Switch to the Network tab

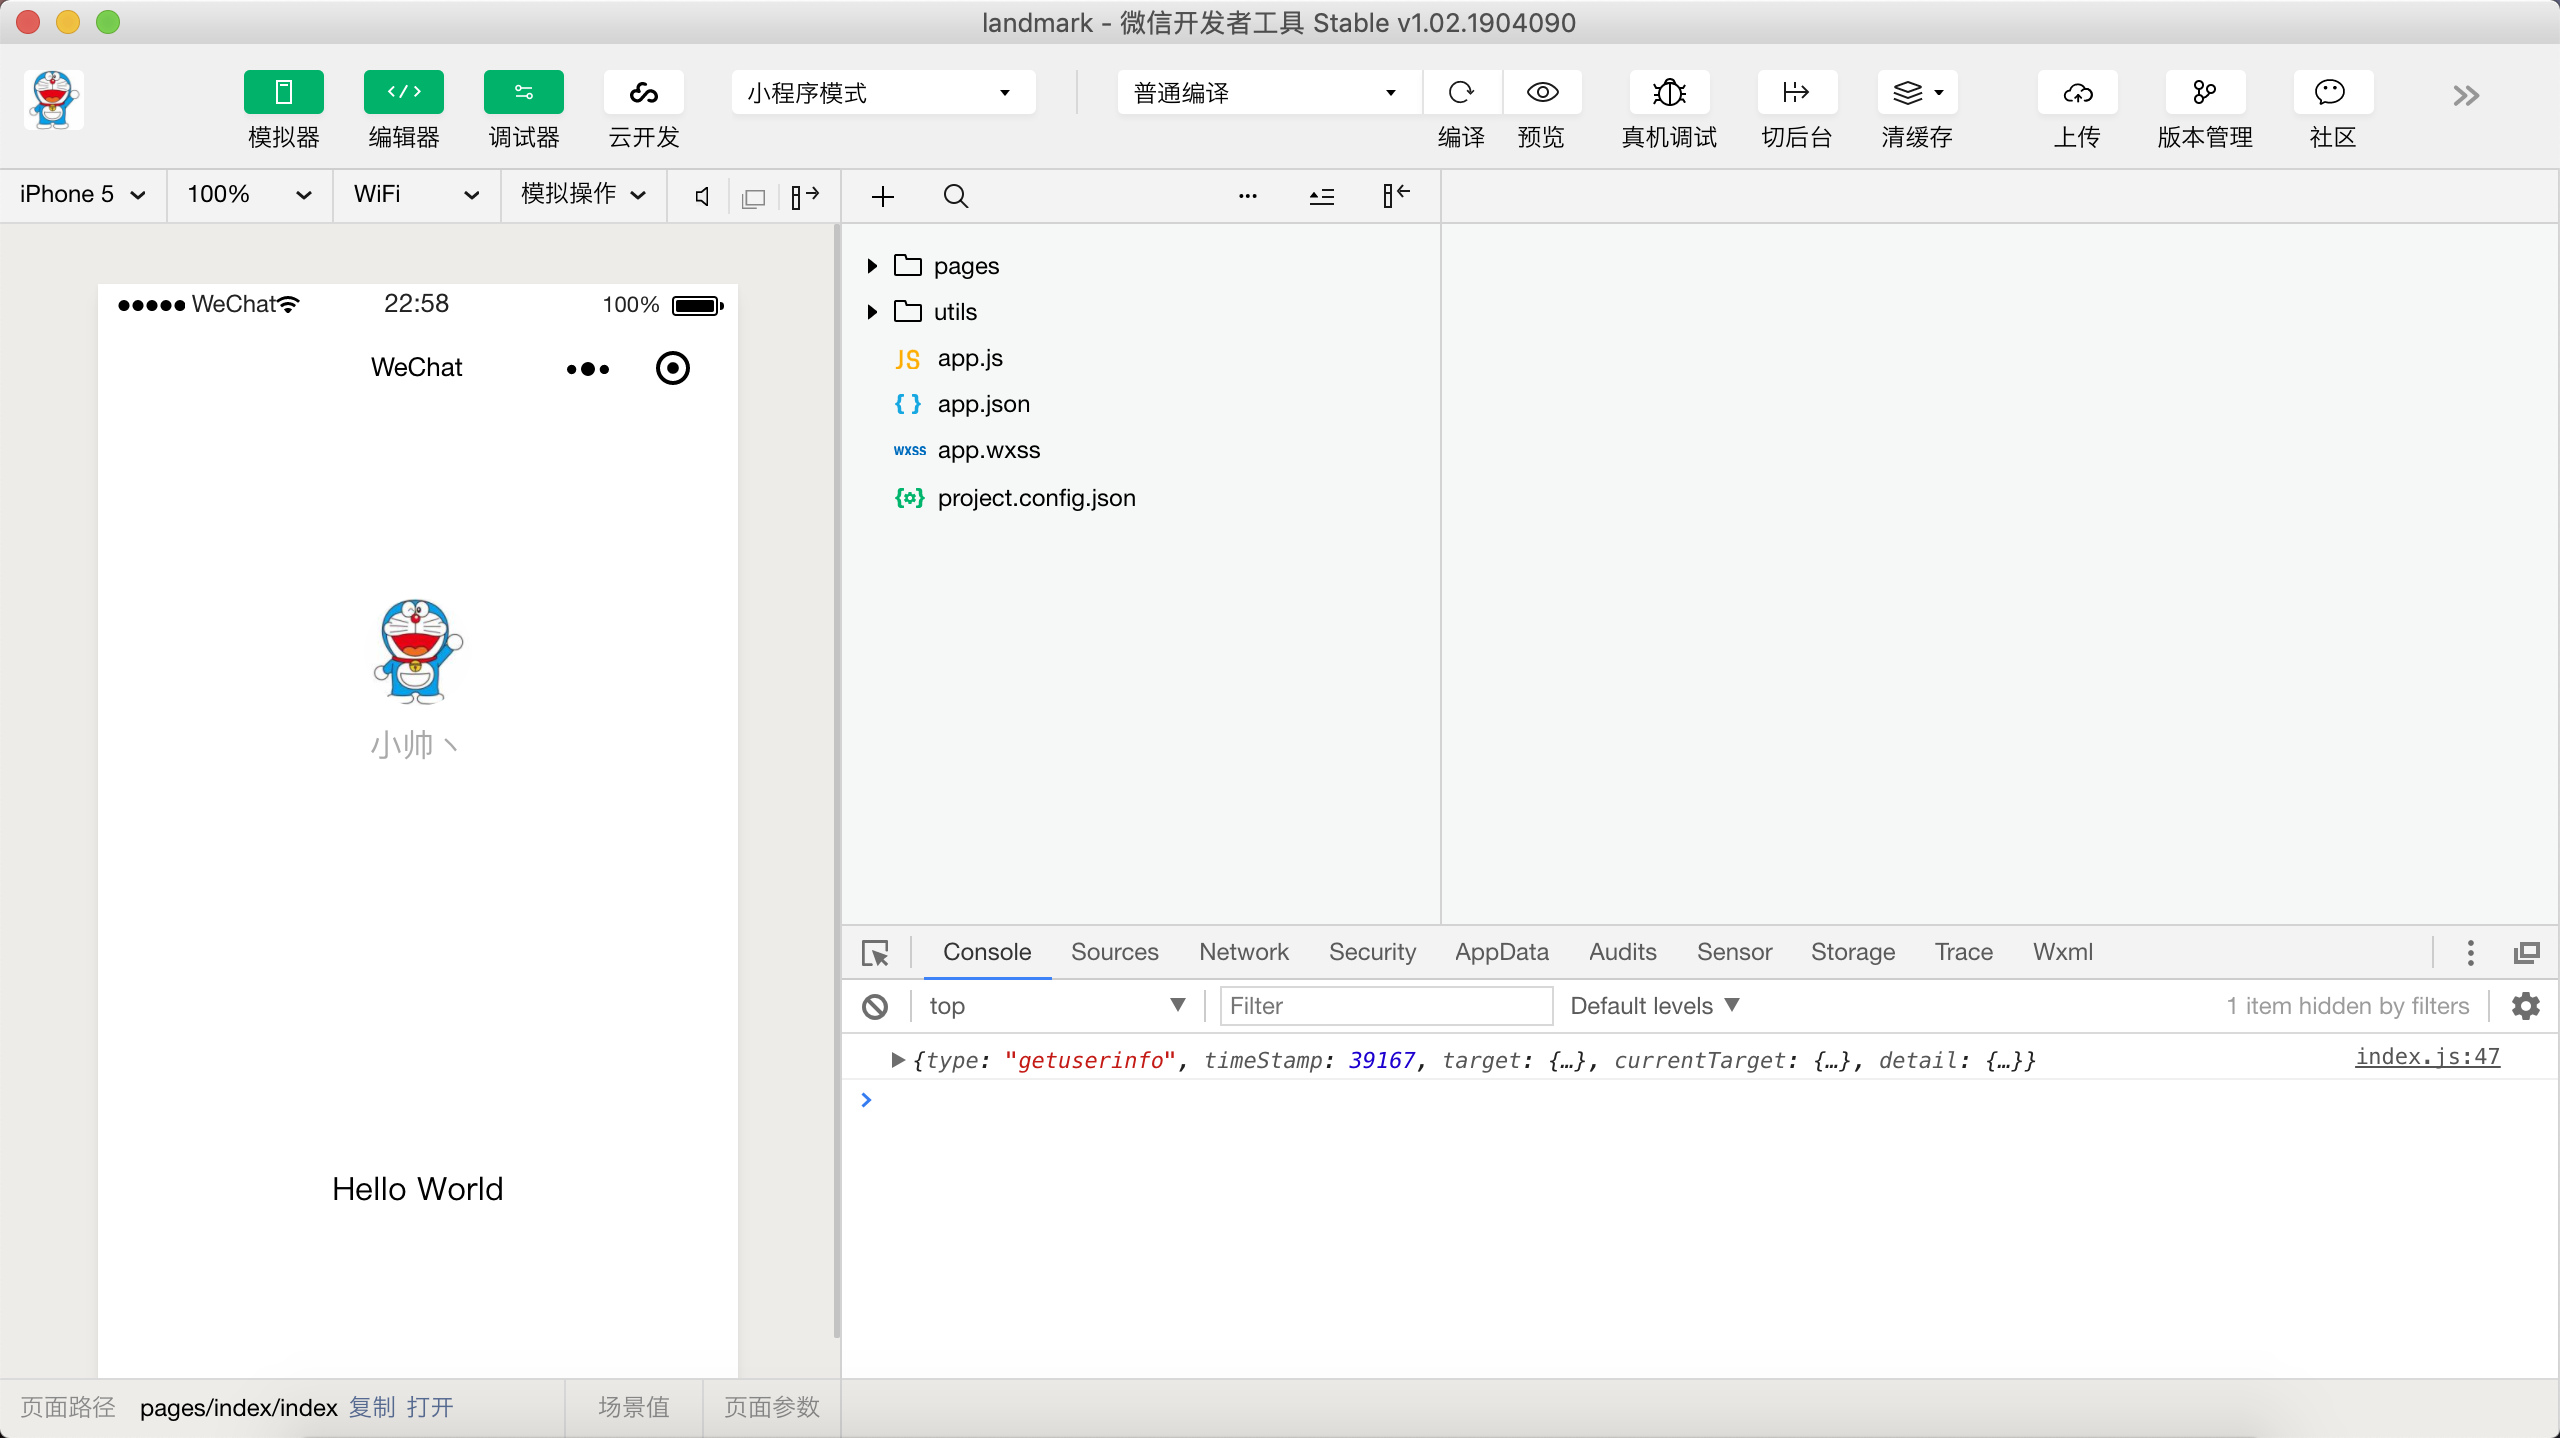(x=1243, y=952)
